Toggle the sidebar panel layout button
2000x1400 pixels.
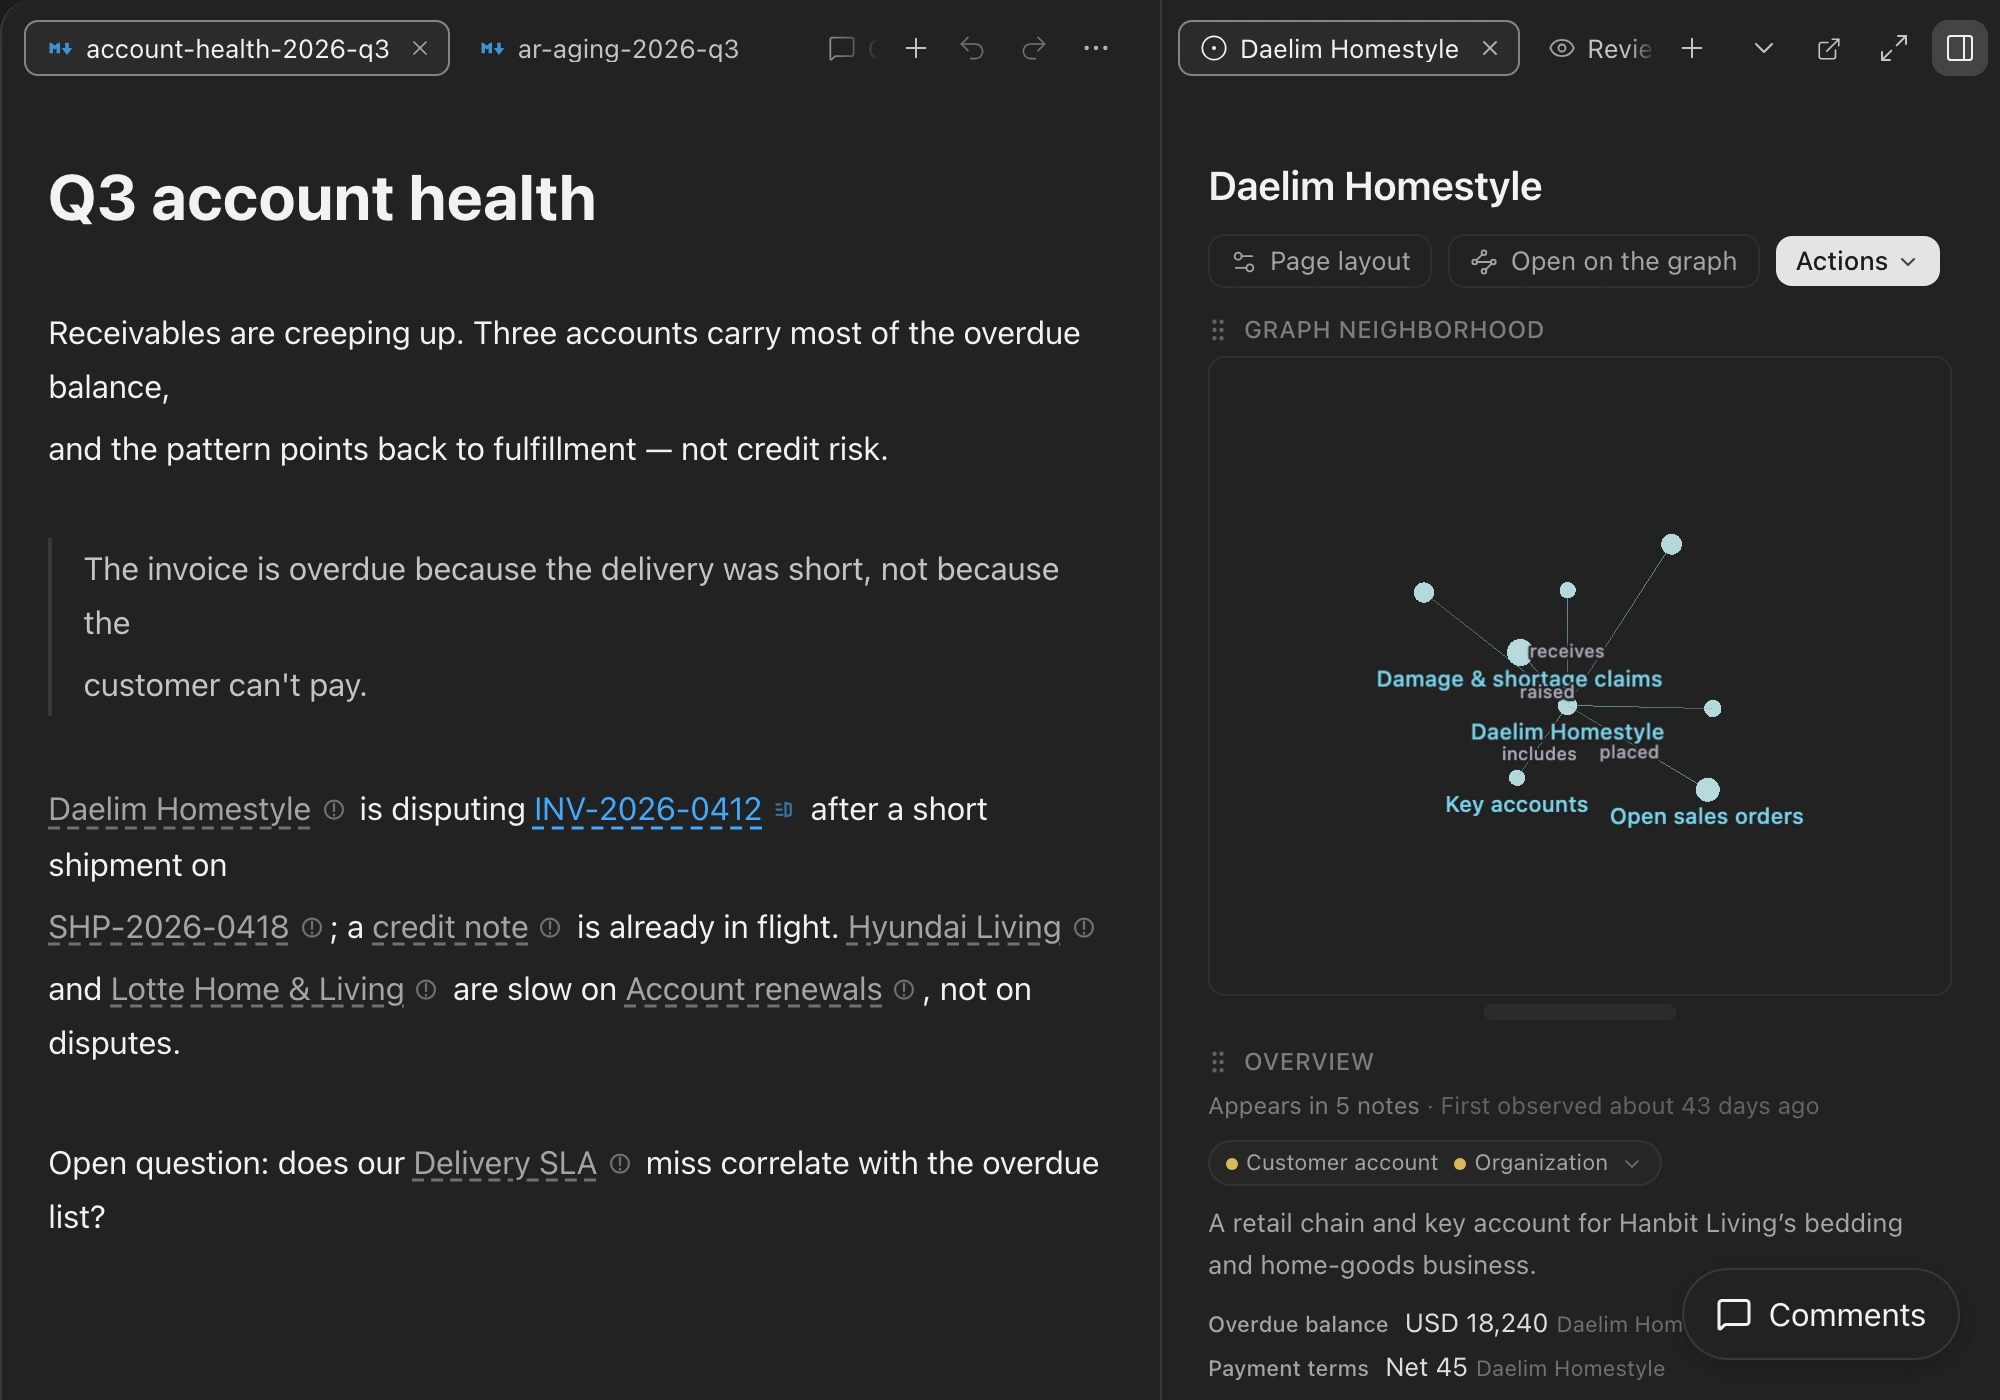click(x=1960, y=48)
